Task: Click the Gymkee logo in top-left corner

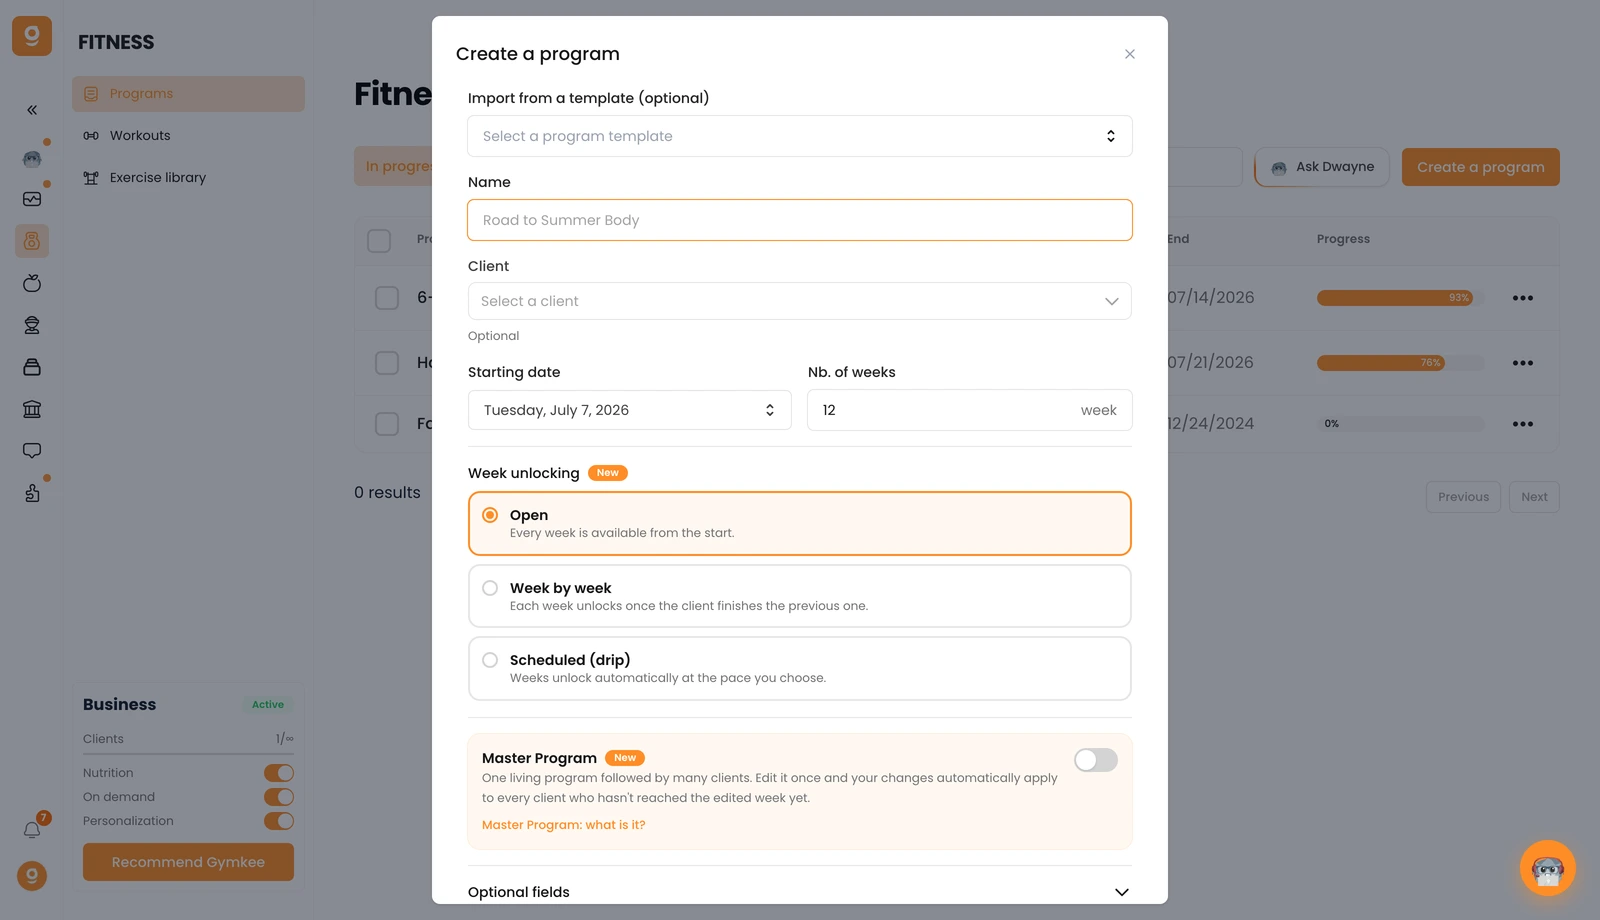Action: coord(32,36)
